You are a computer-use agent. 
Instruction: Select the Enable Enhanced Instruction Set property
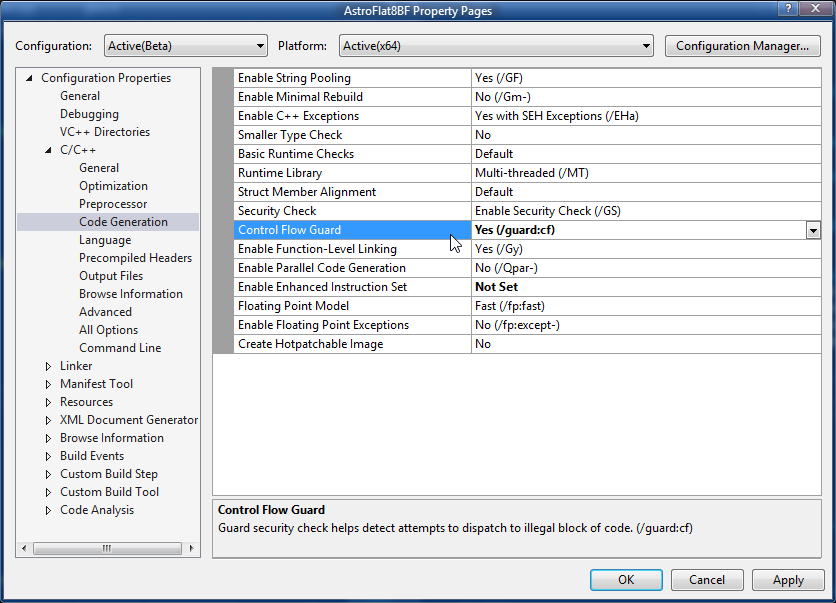(352, 287)
